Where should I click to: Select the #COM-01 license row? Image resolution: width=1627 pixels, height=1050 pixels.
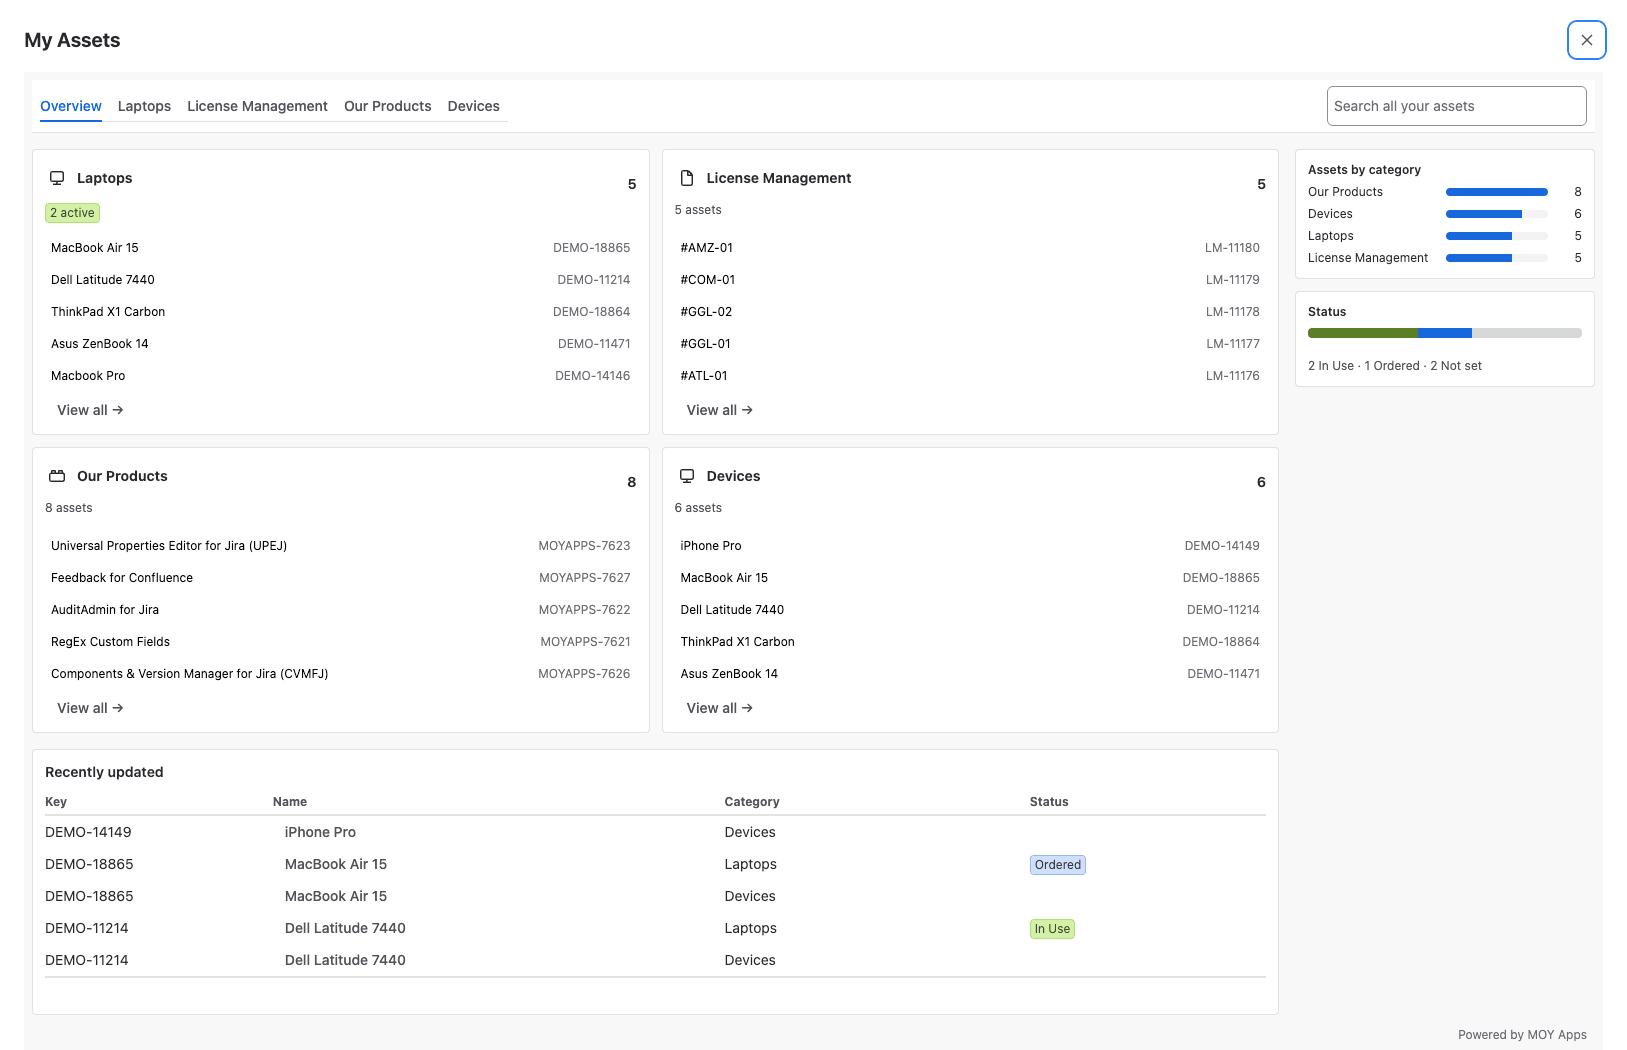click(970, 280)
